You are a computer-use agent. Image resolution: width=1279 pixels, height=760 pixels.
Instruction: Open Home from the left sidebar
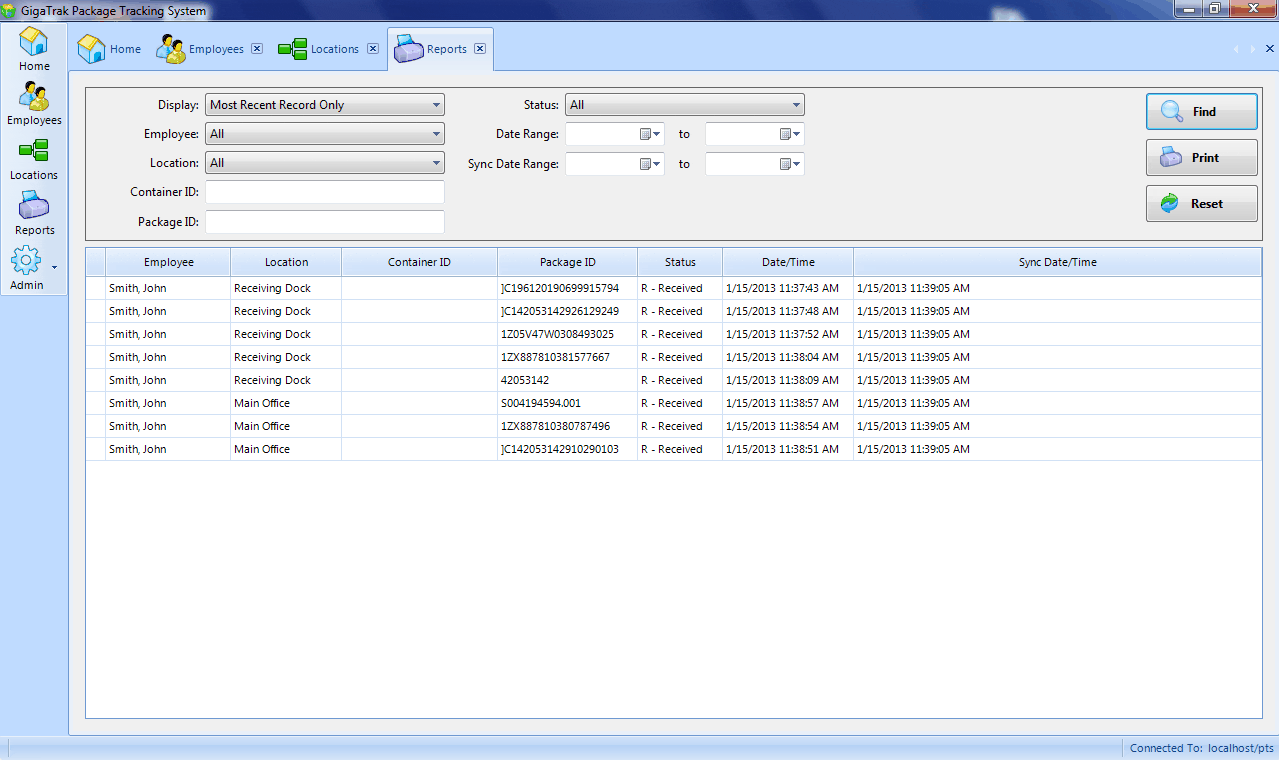coord(34,46)
